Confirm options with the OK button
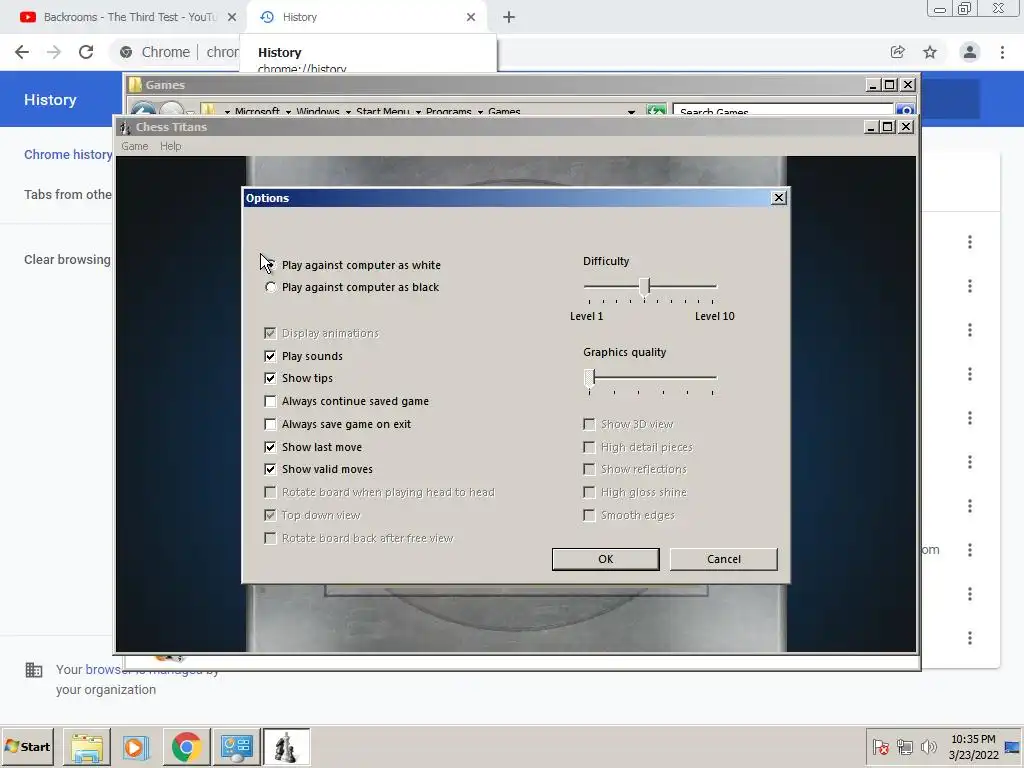 coord(605,559)
